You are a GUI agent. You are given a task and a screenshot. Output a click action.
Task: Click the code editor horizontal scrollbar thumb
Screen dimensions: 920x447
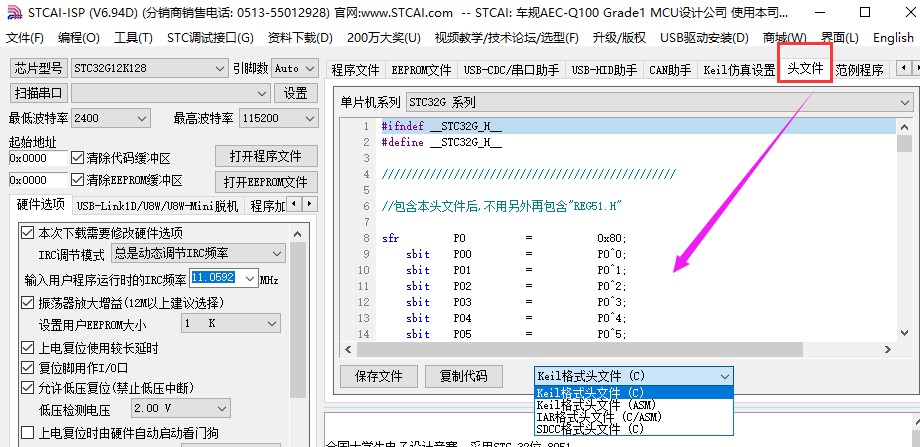(x=580, y=349)
